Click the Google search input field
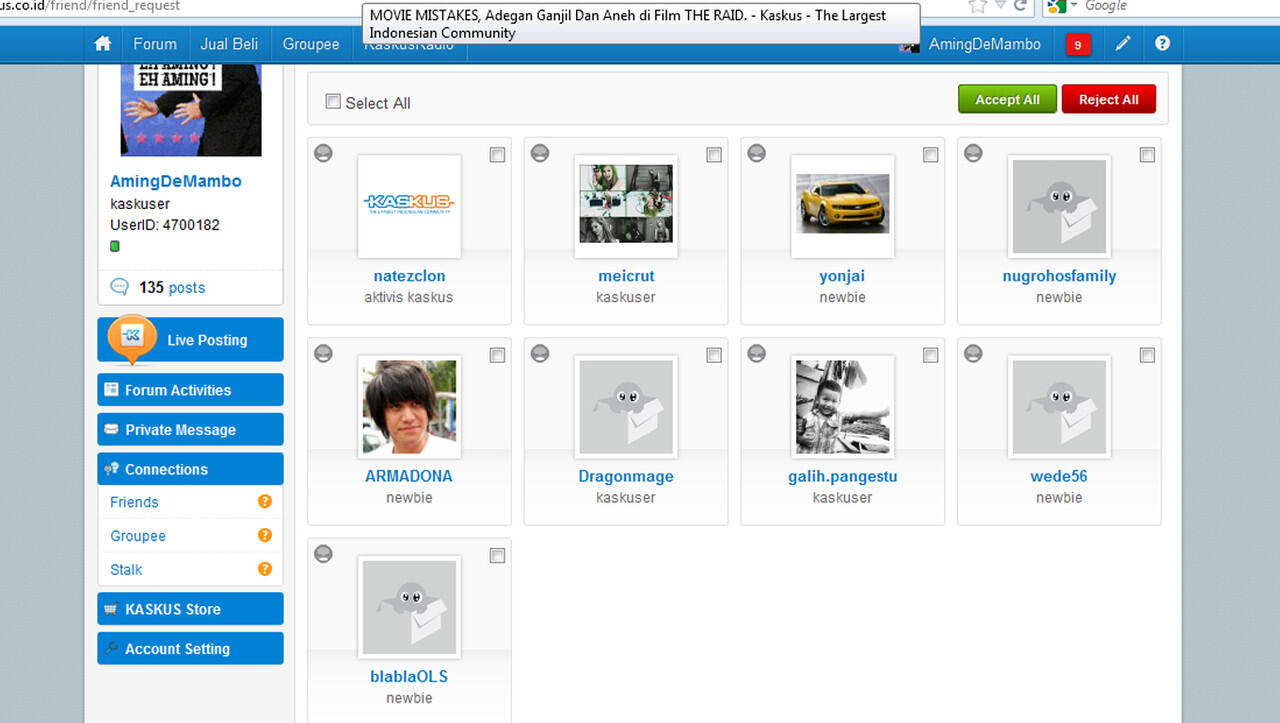 (1180, 6)
